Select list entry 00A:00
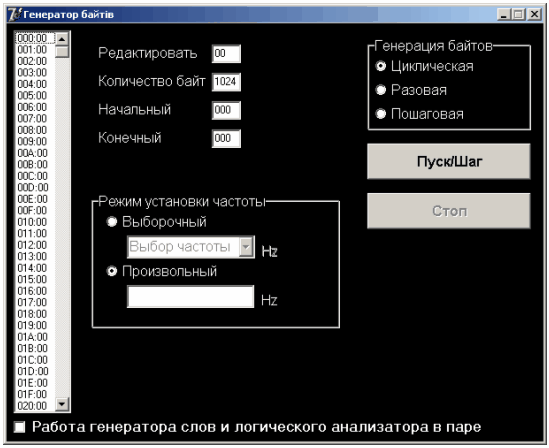The width and height of the screenshot is (549, 448). click(x=33, y=153)
